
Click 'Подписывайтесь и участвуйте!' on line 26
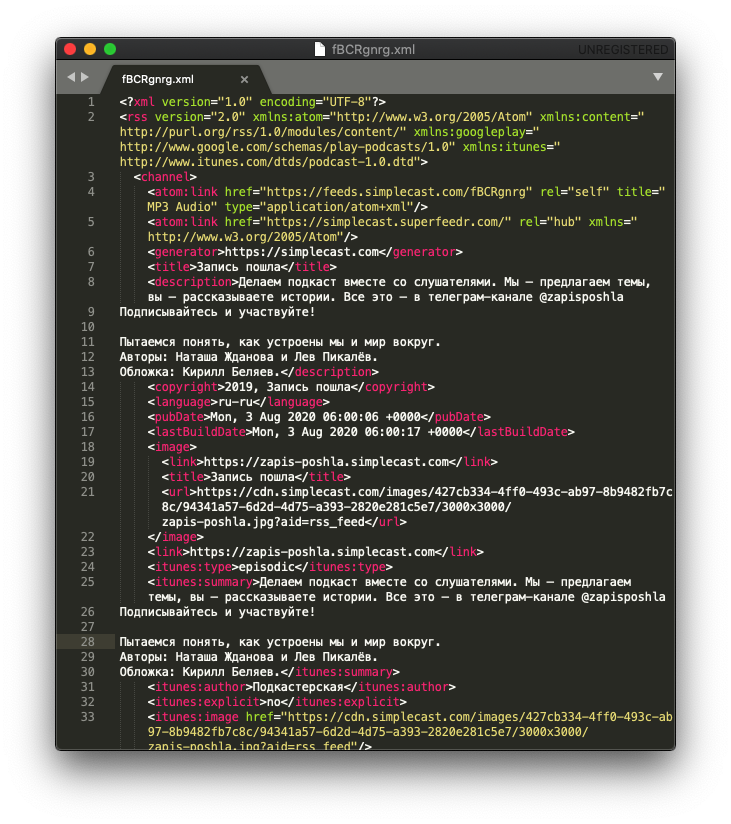coord(217,612)
